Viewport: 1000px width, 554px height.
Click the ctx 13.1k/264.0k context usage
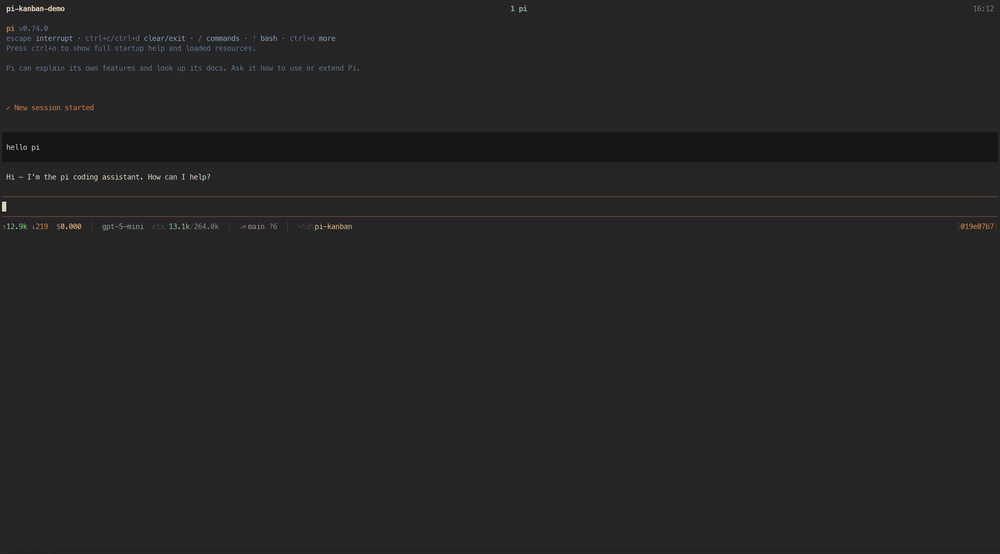pos(186,226)
